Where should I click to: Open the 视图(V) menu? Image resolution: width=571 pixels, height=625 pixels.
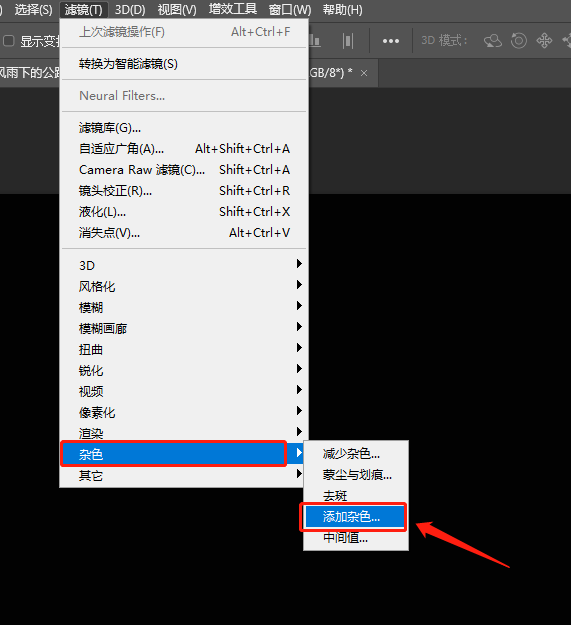tap(177, 10)
